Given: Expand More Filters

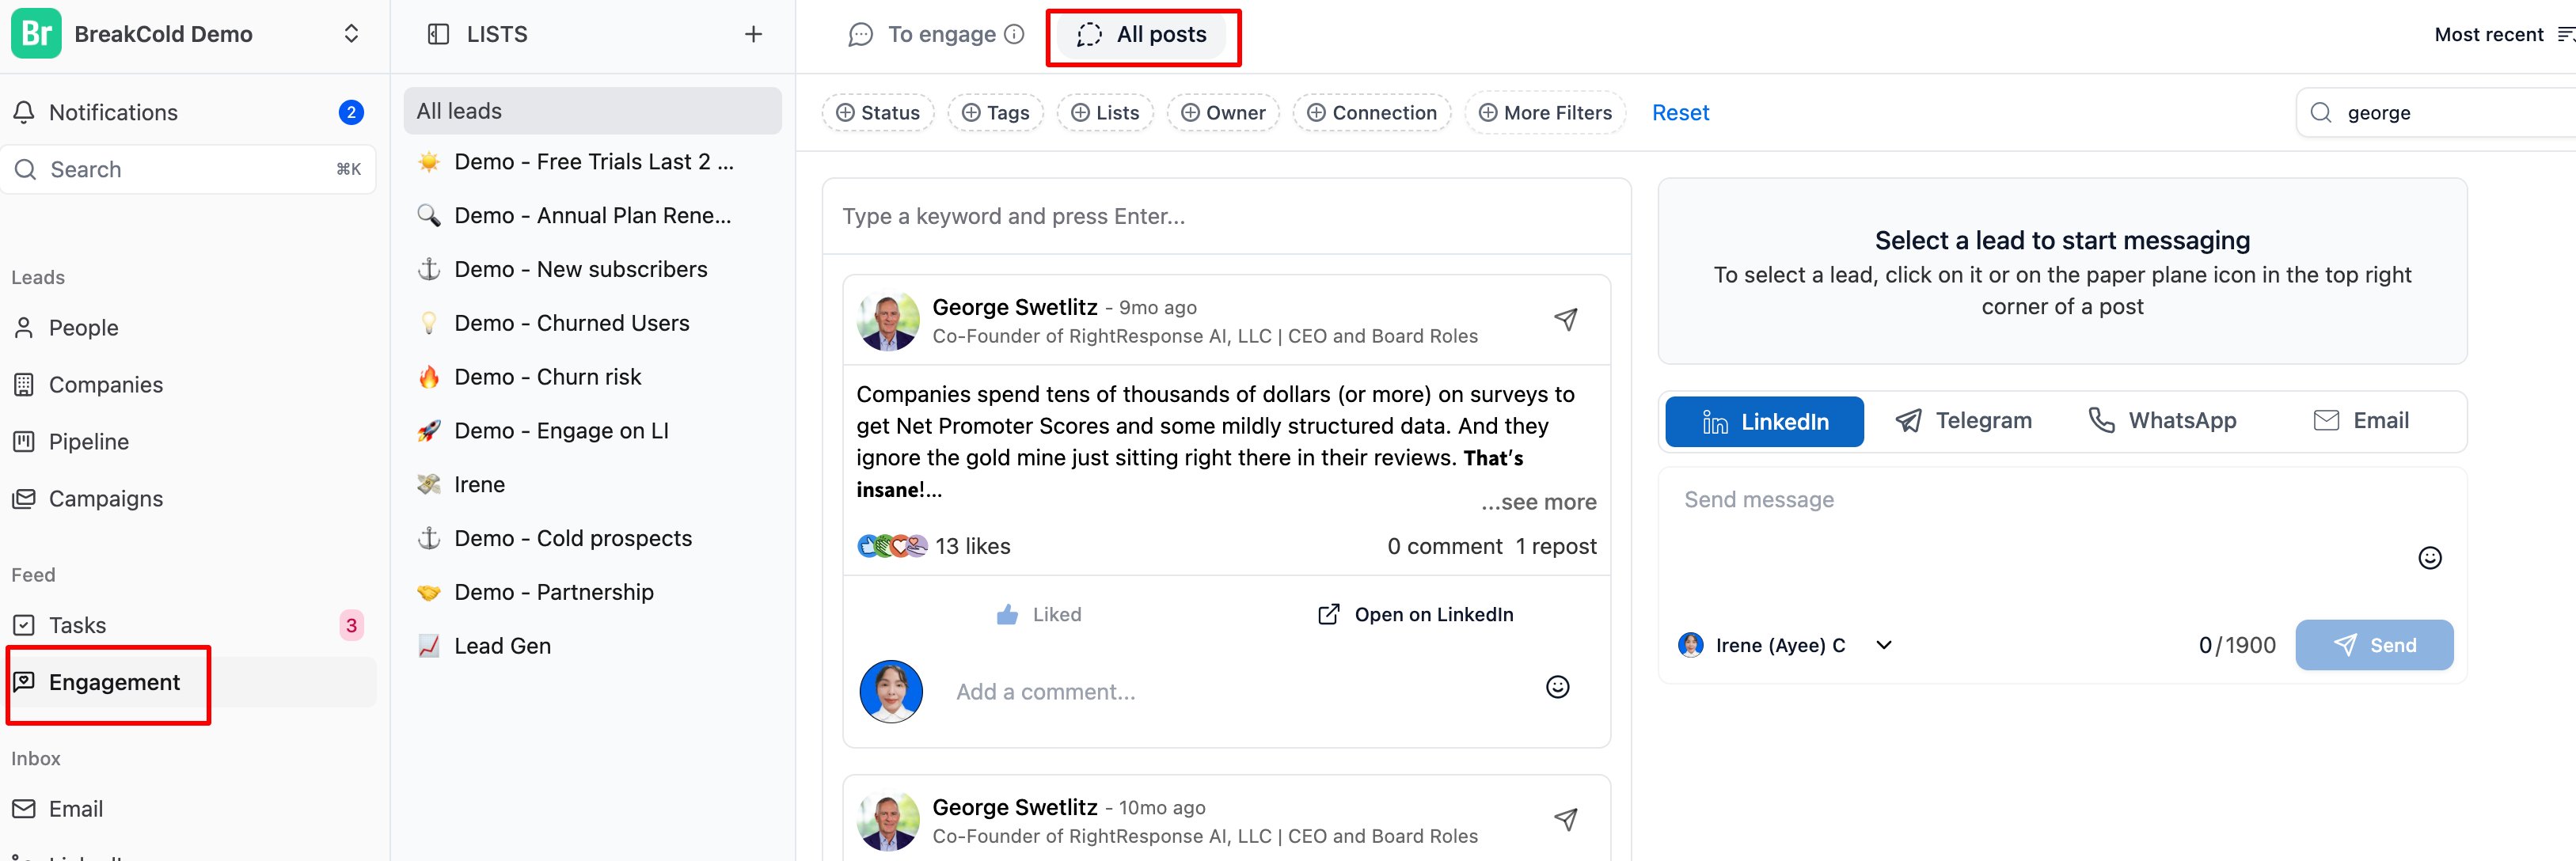Looking at the screenshot, I should [x=1545, y=113].
